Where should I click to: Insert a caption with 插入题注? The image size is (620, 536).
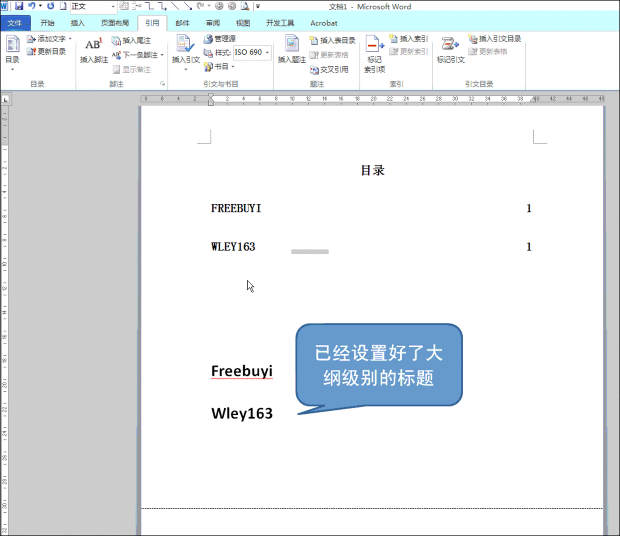[291, 50]
